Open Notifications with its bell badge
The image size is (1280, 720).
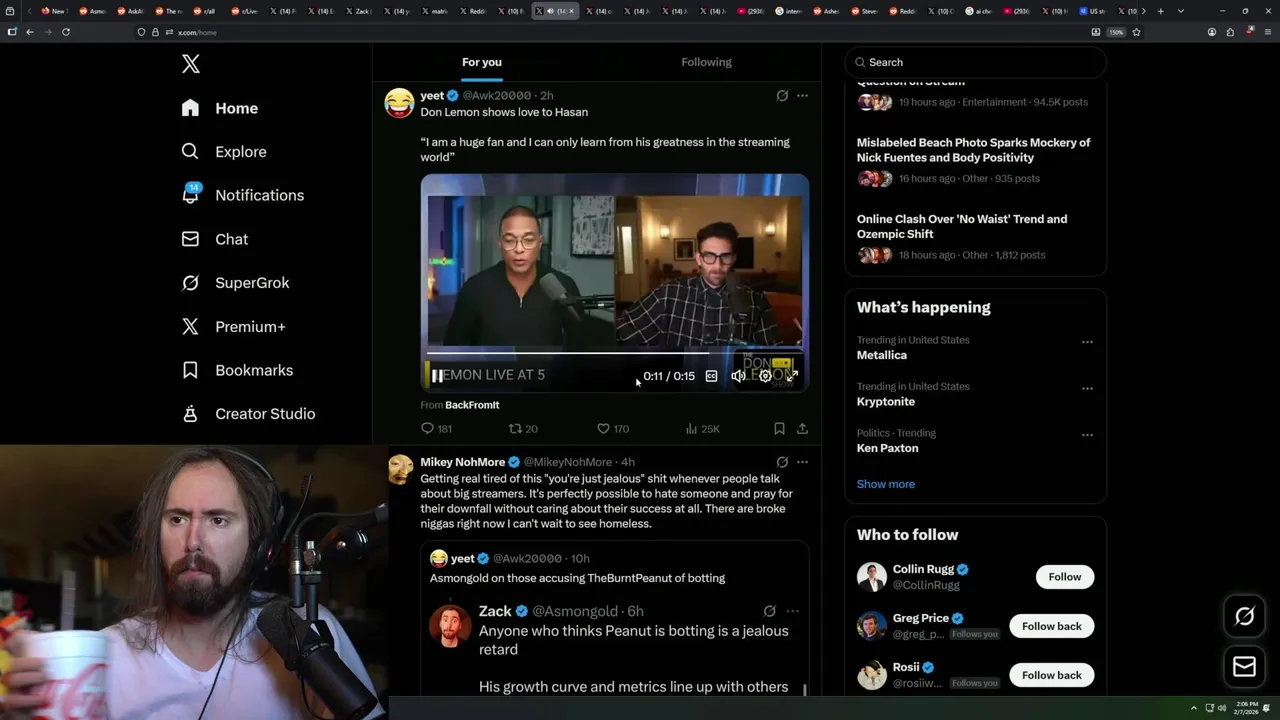[242, 195]
